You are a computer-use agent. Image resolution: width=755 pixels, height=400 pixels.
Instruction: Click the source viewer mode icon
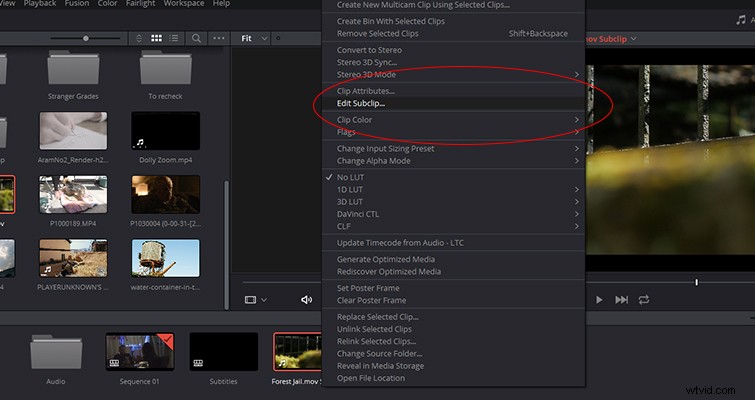coord(250,300)
